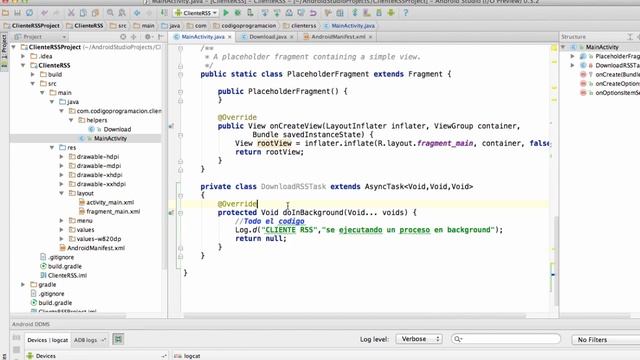Select the Devices | logcat tab
The height and width of the screenshot is (360, 640).
(x=47, y=340)
